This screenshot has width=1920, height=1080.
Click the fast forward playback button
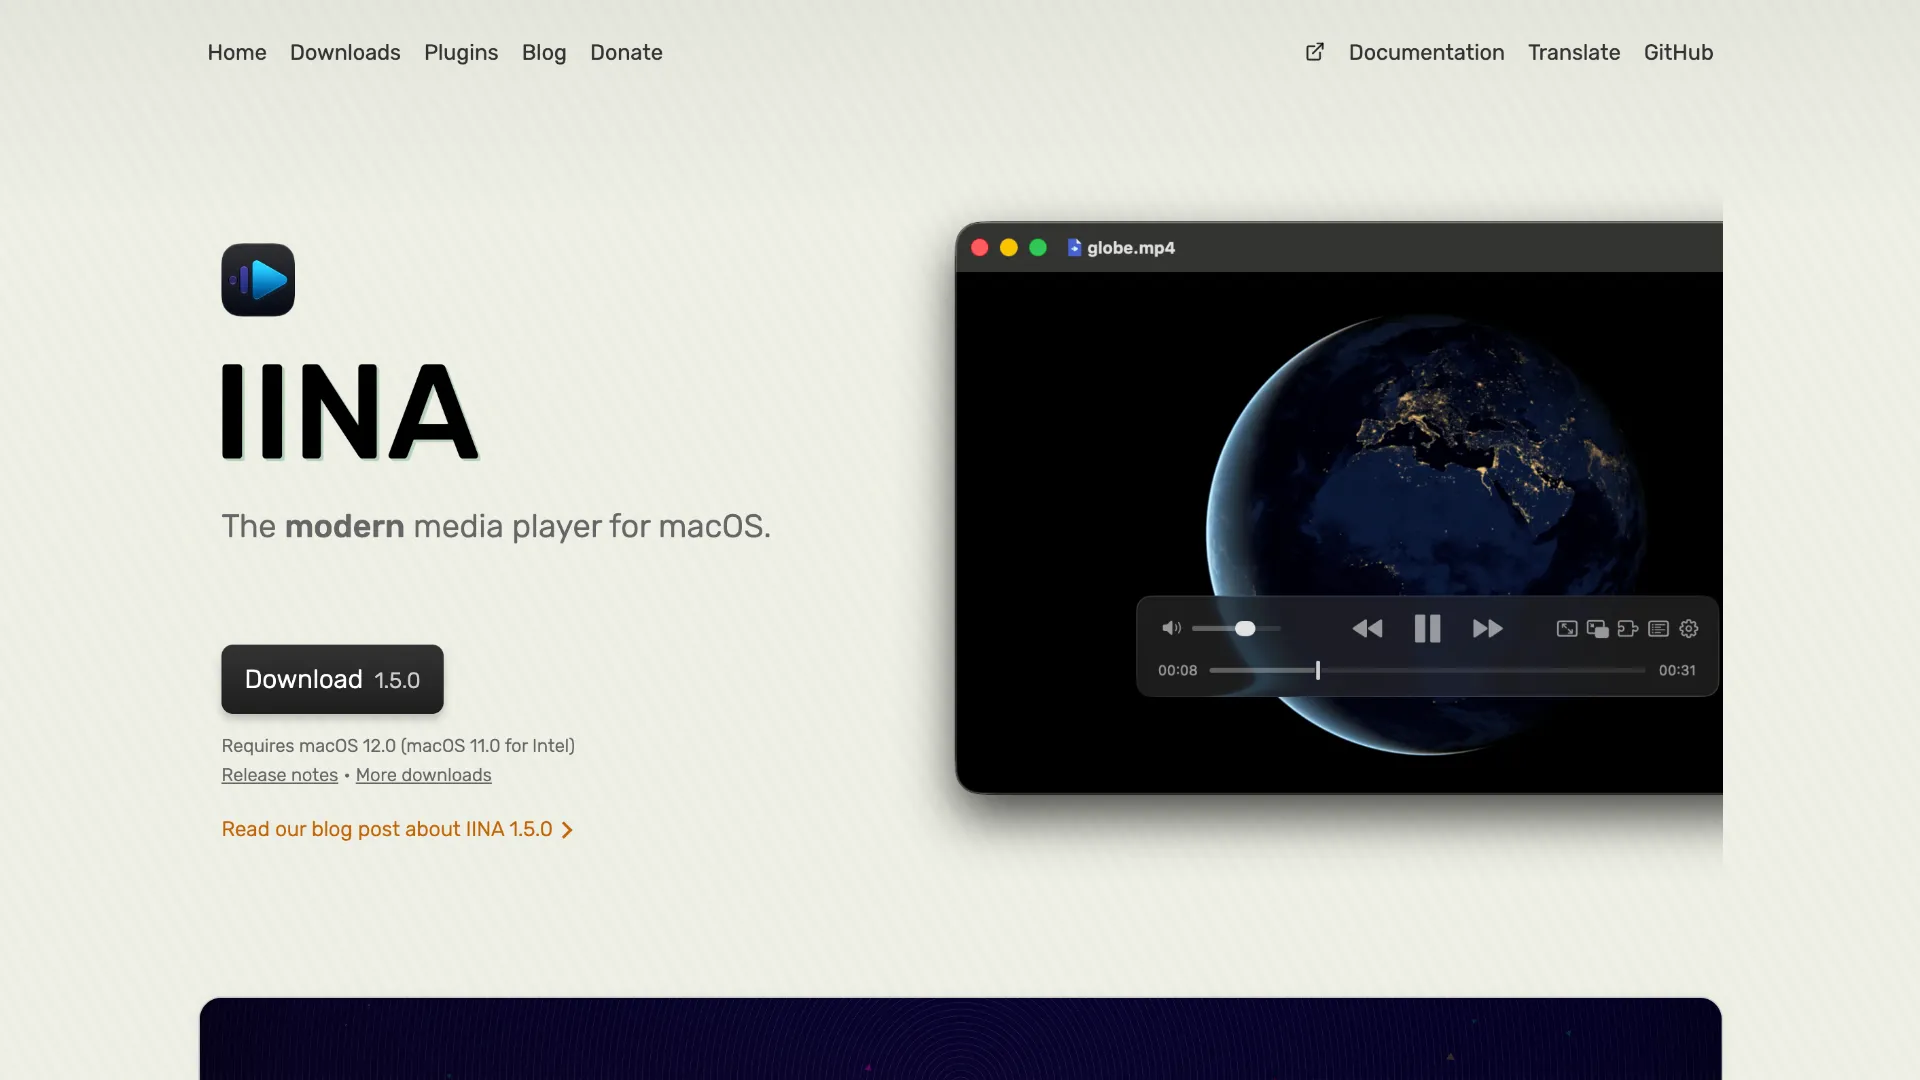[x=1488, y=628]
